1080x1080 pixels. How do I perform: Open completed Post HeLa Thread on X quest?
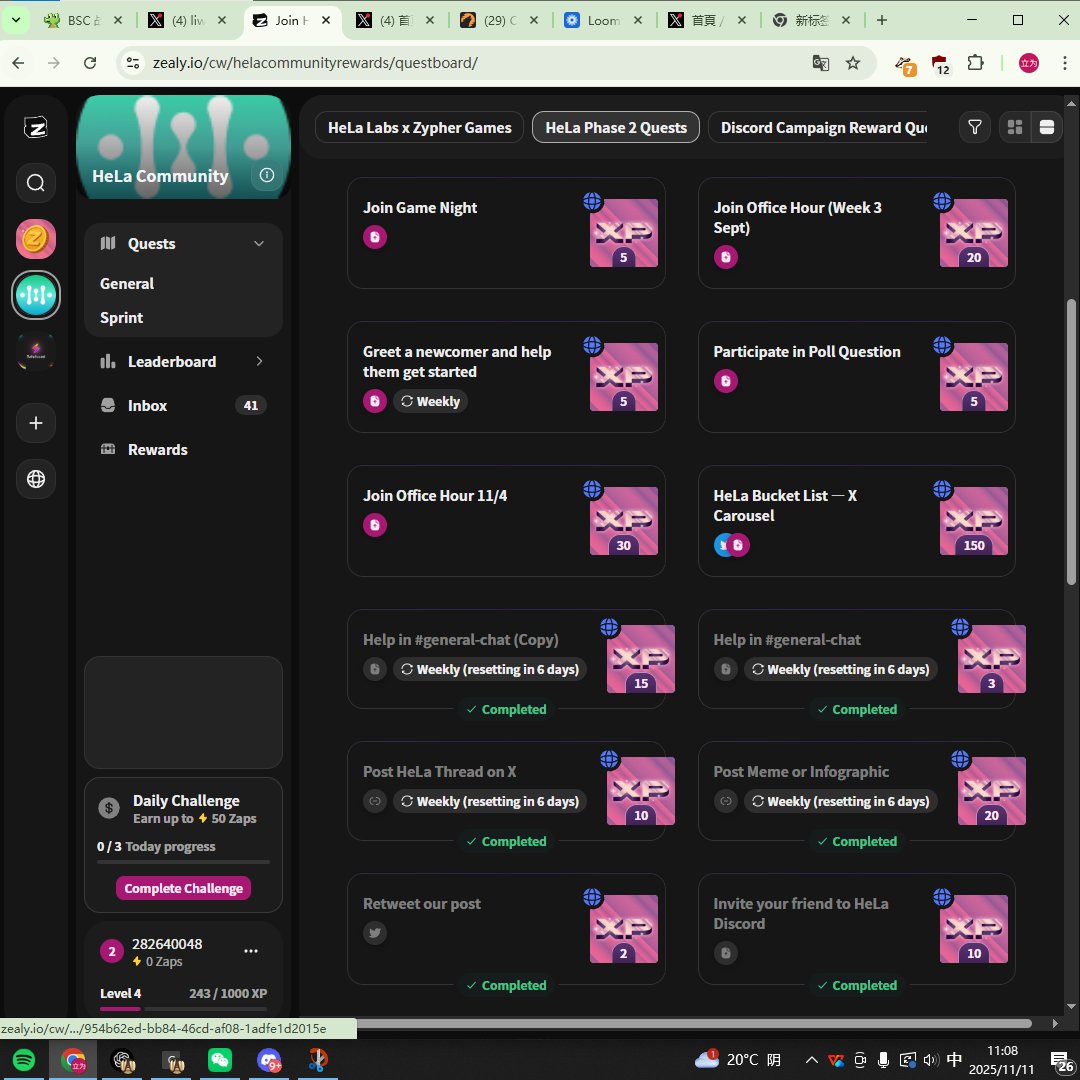pyautogui.click(x=506, y=791)
